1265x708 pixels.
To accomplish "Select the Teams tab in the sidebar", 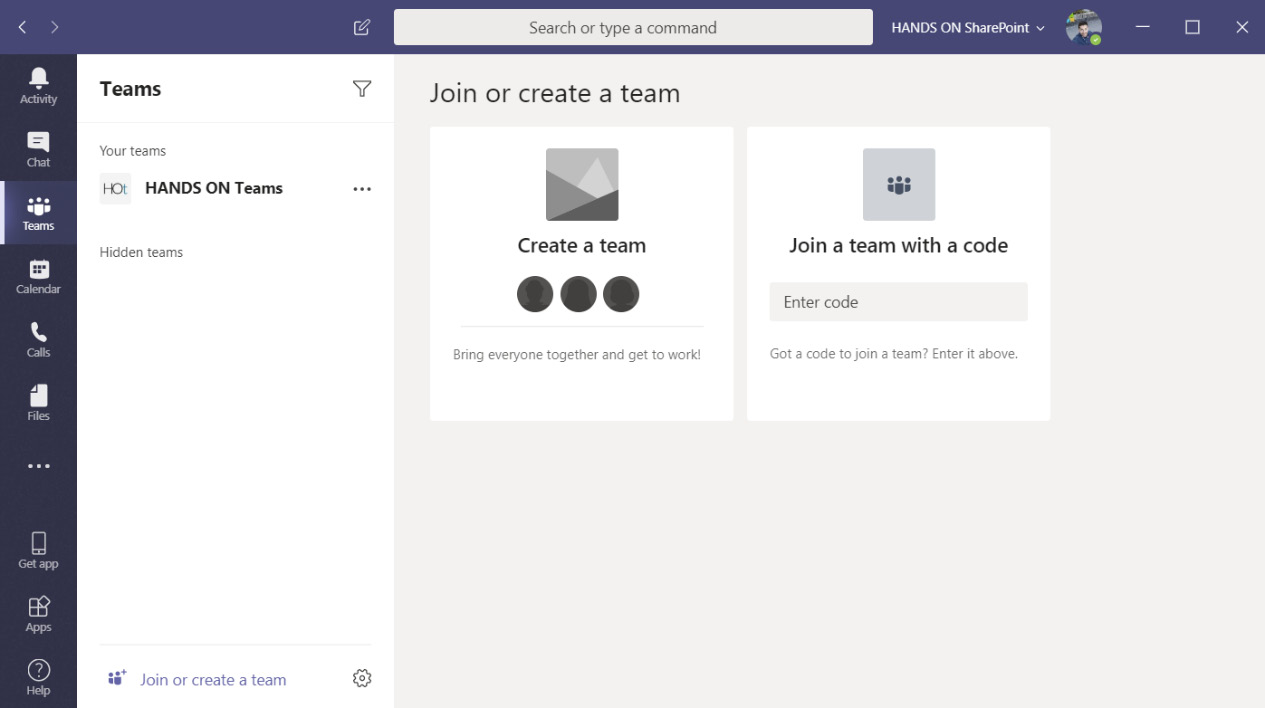I will [x=38, y=212].
